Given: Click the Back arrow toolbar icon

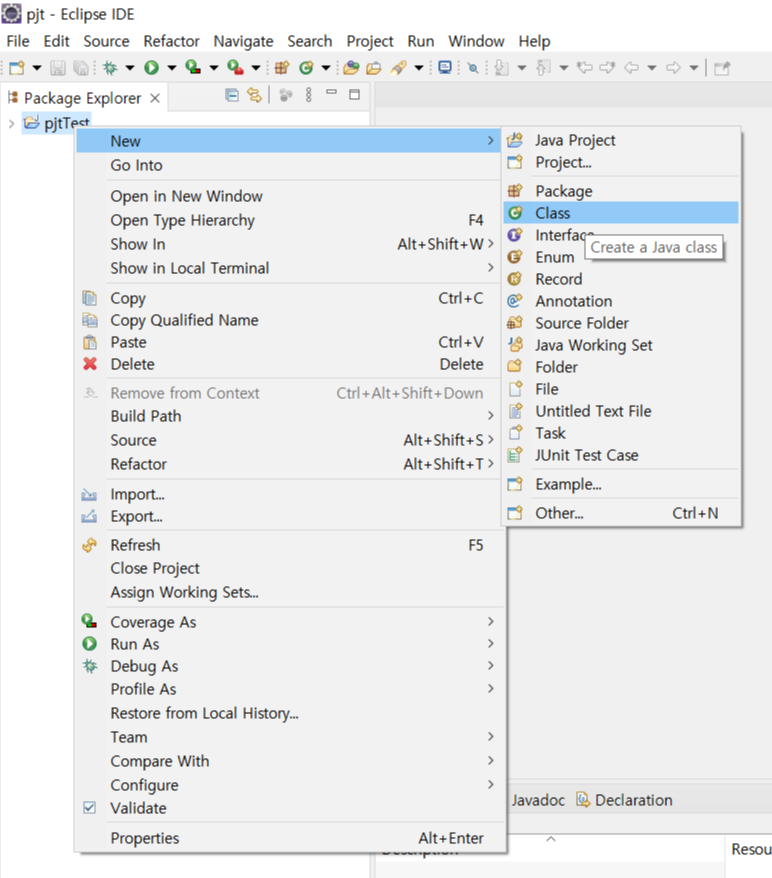Looking at the screenshot, I should coord(631,68).
